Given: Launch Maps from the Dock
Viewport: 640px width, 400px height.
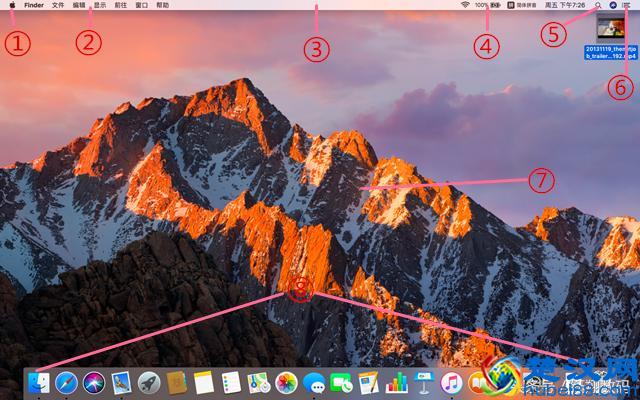Looking at the screenshot, I should click(x=259, y=383).
